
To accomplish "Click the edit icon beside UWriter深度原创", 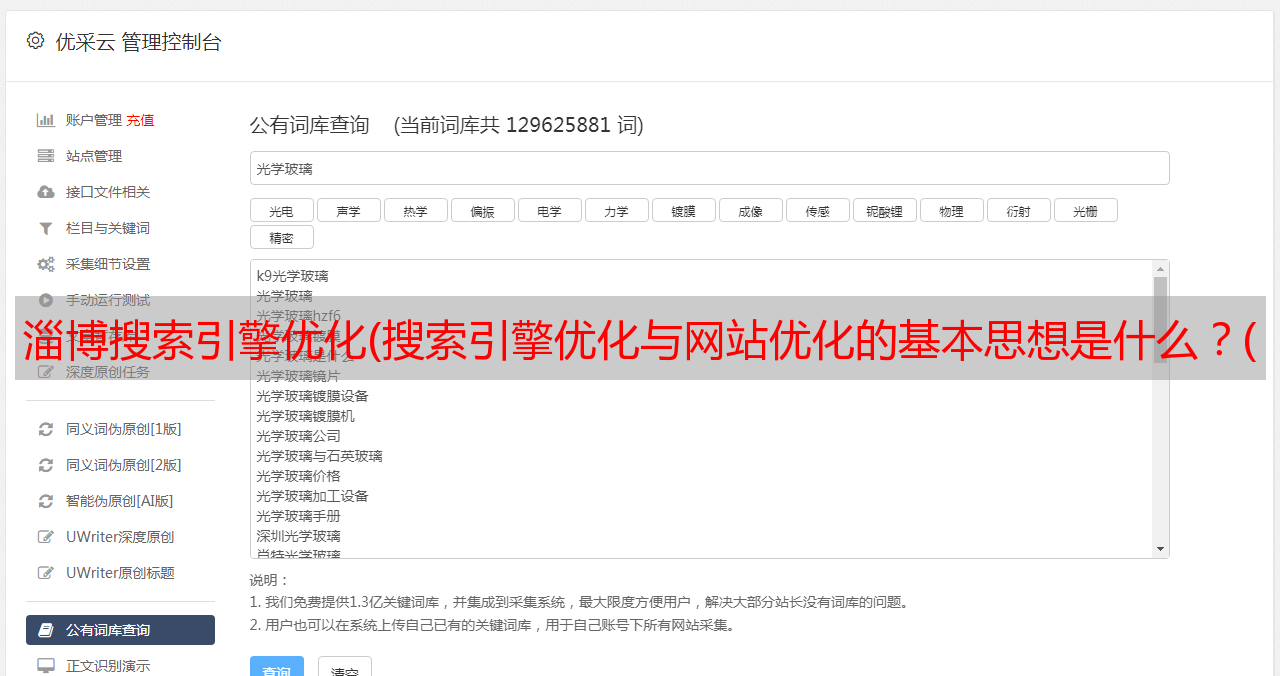I will (x=46, y=537).
